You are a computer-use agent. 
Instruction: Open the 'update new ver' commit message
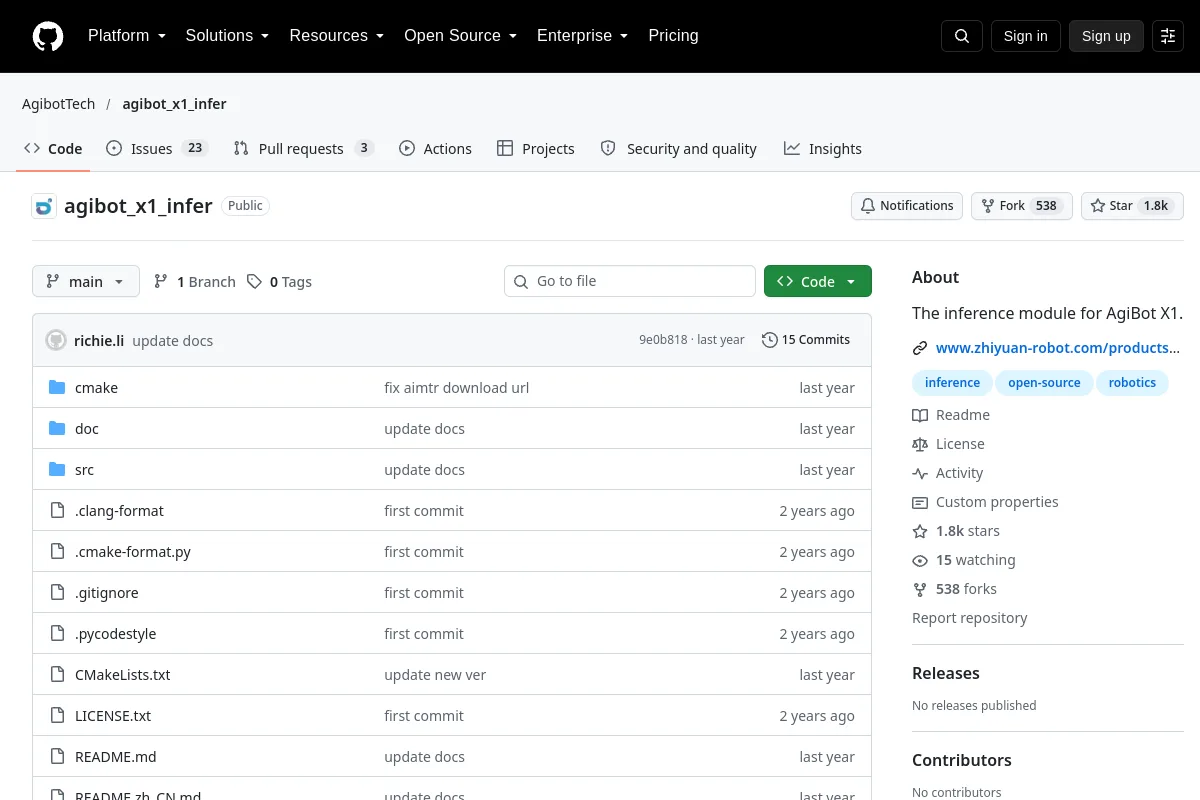(x=435, y=675)
